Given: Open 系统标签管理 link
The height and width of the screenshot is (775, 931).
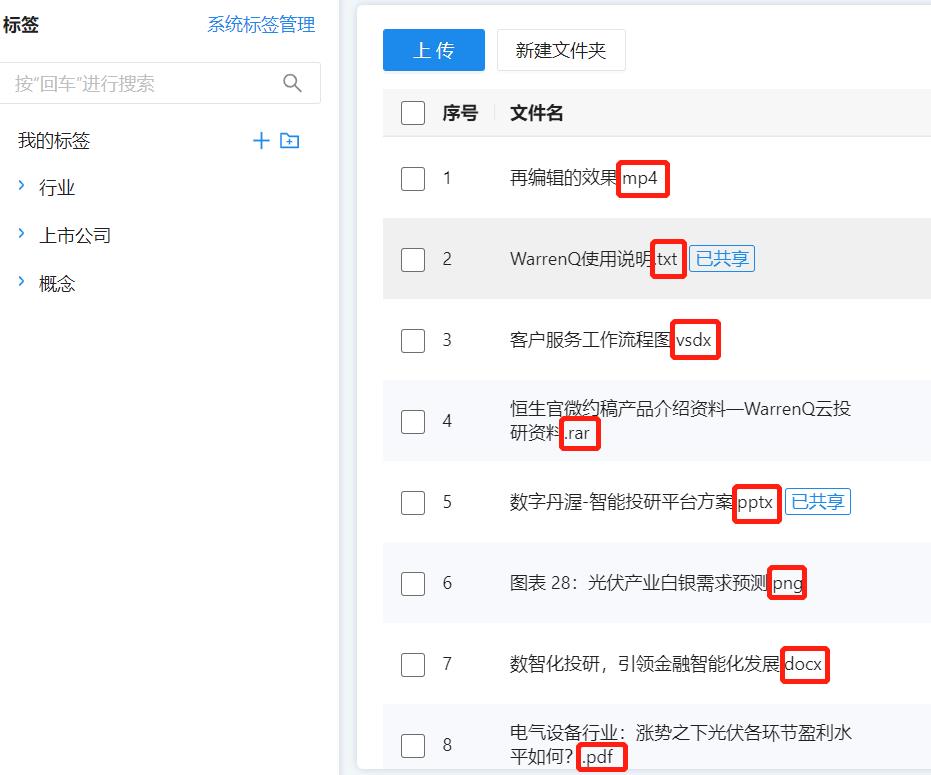Looking at the screenshot, I should (261, 25).
